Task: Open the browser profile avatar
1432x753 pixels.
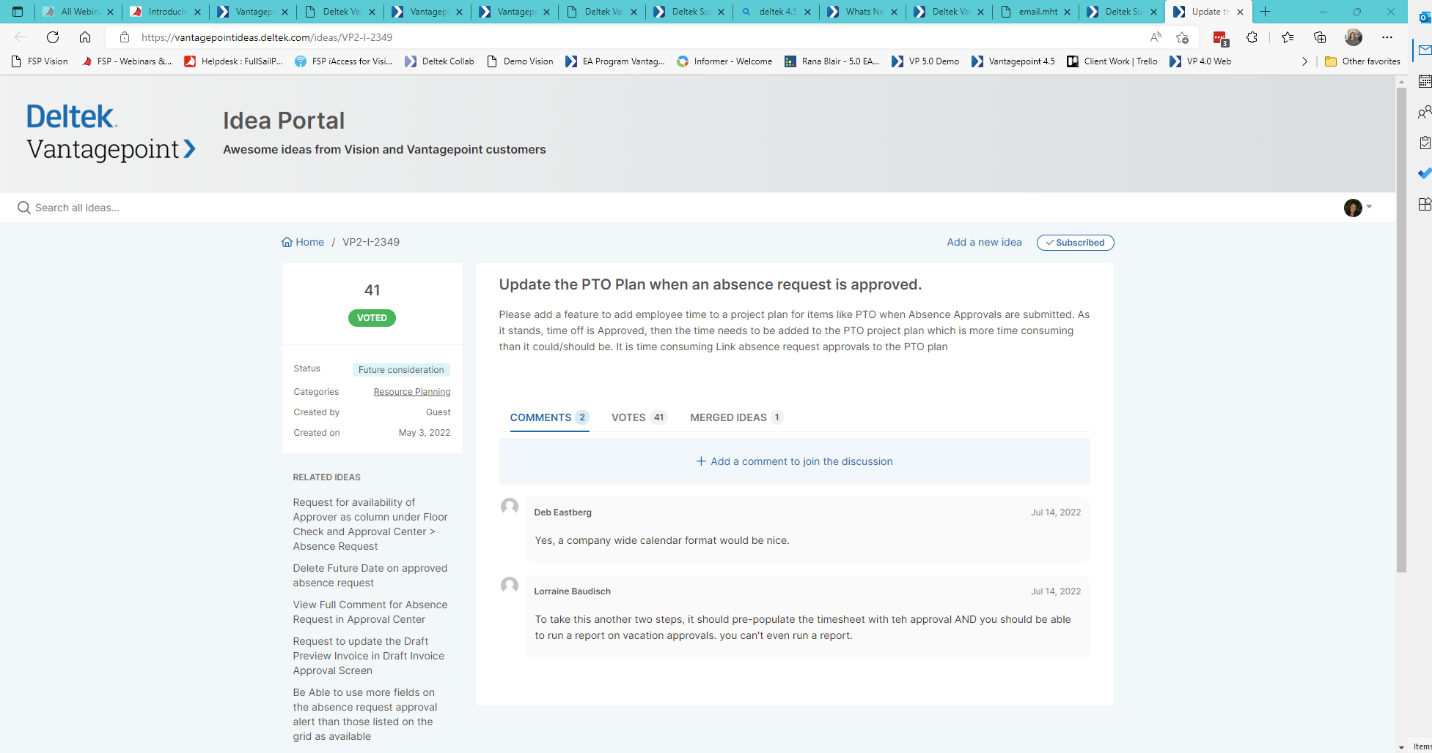Action: pyautogui.click(x=1353, y=37)
